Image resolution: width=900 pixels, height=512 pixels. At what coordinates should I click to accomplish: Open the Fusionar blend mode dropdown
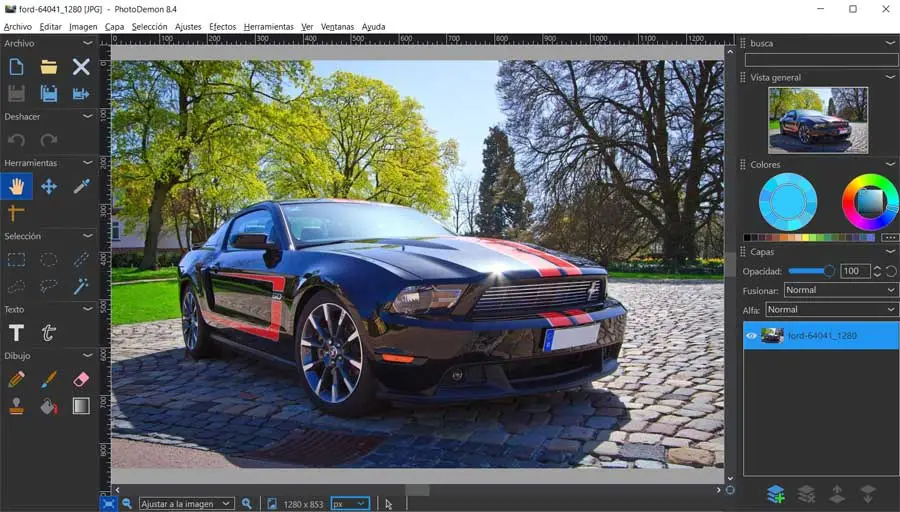coord(840,290)
